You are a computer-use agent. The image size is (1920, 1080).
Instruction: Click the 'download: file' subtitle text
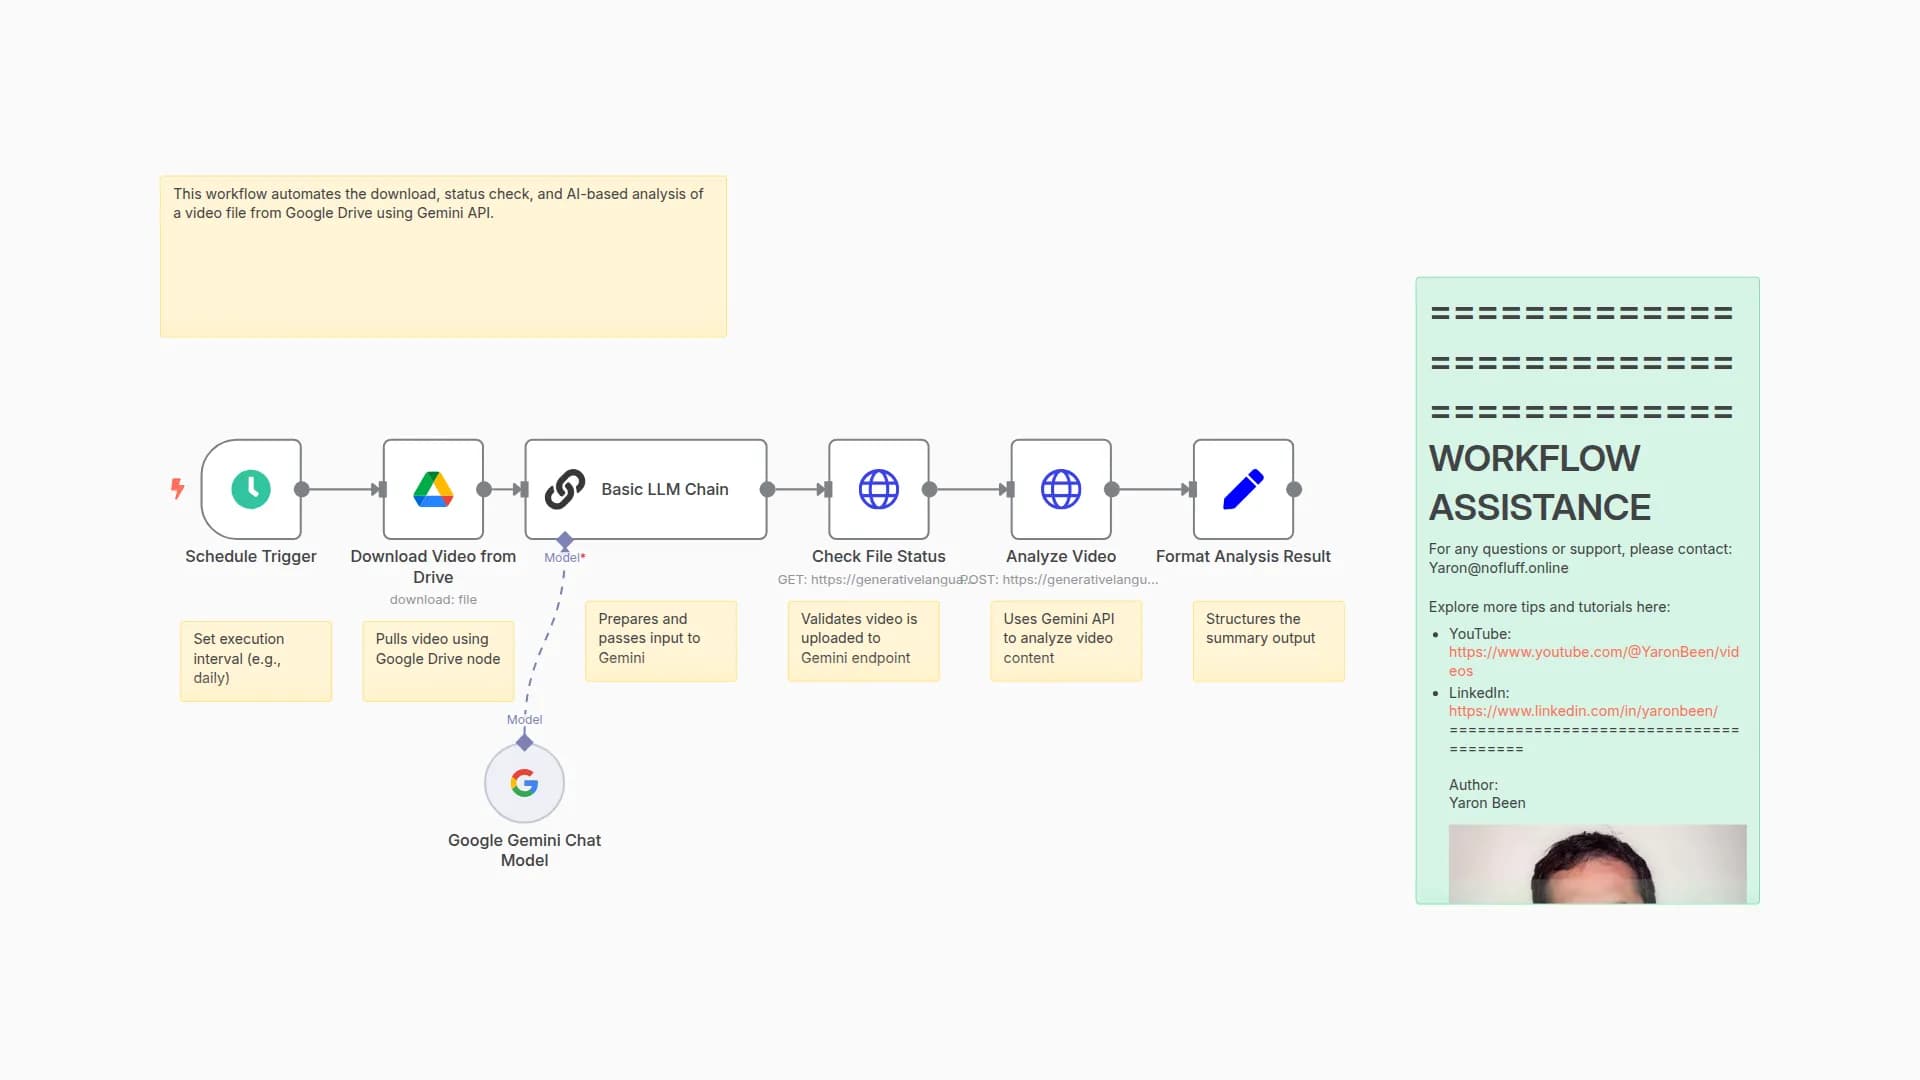[433, 600]
